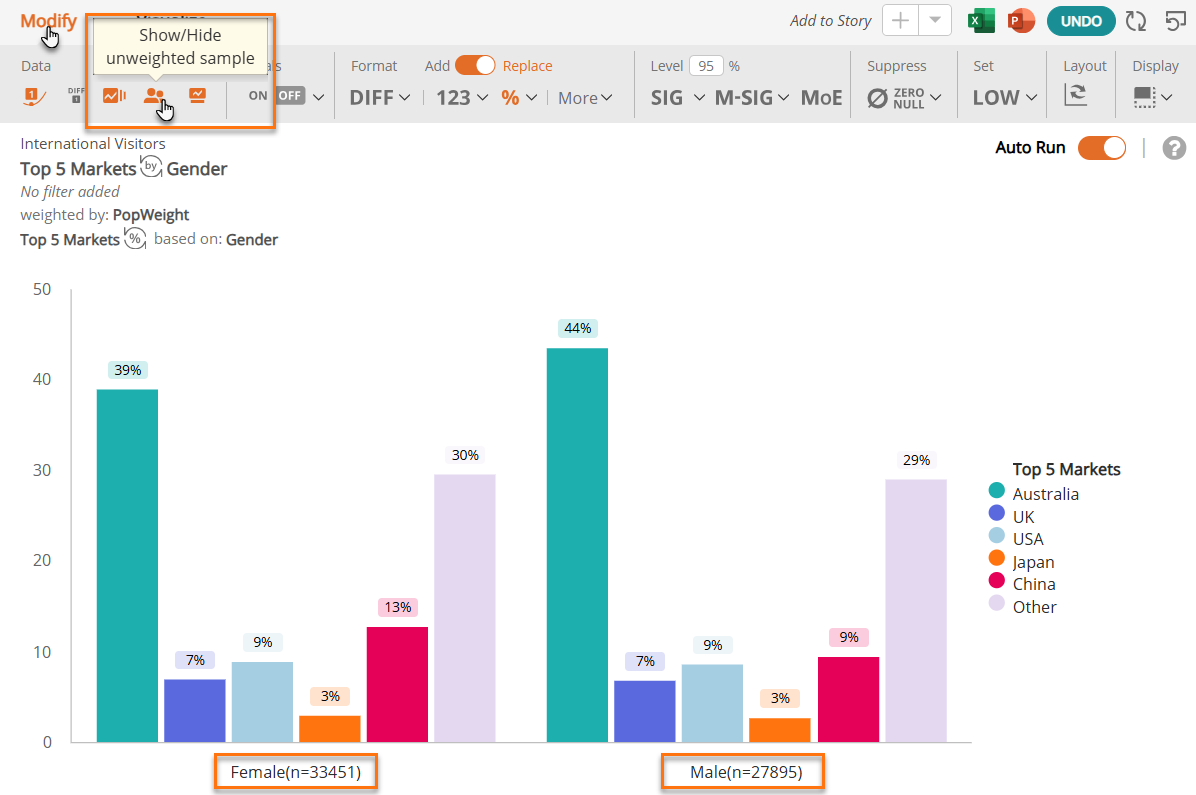This screenshot has height=795, width=1196.
Task: Click the restore window icon in the top-right corner
Action: (x=1175, y=21)
